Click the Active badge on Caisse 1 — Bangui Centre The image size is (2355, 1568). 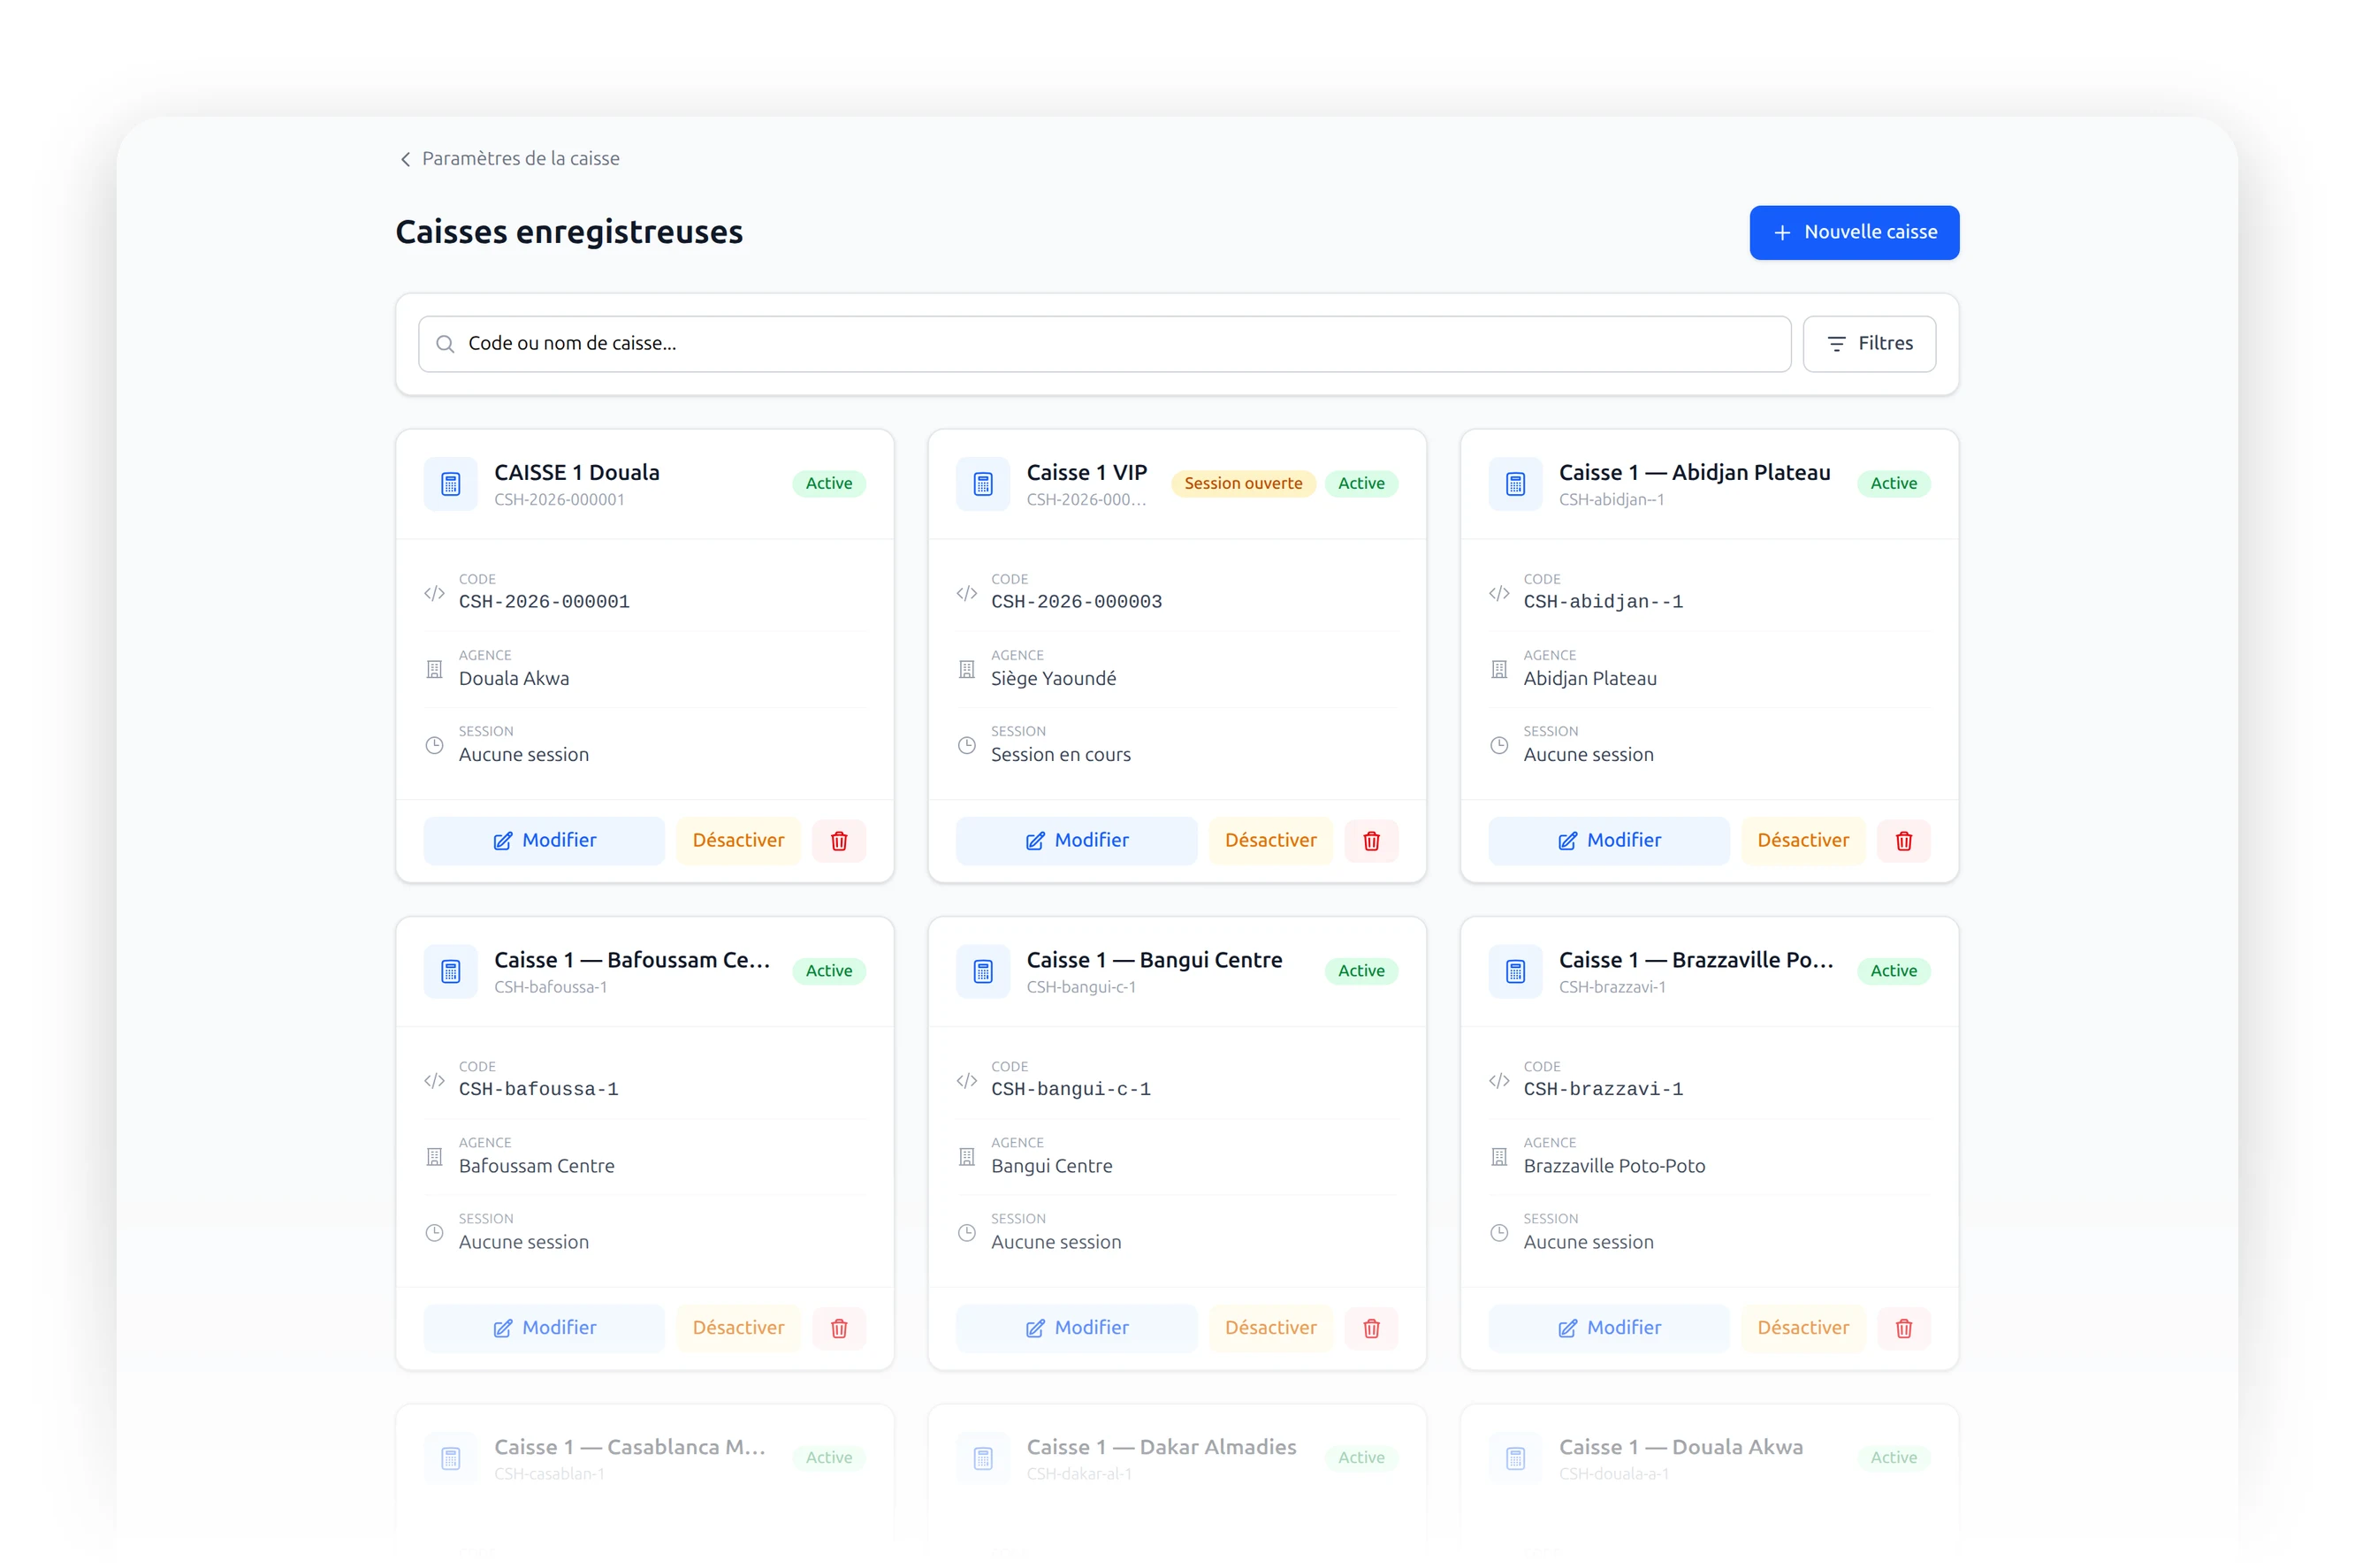pos(1361,970)
